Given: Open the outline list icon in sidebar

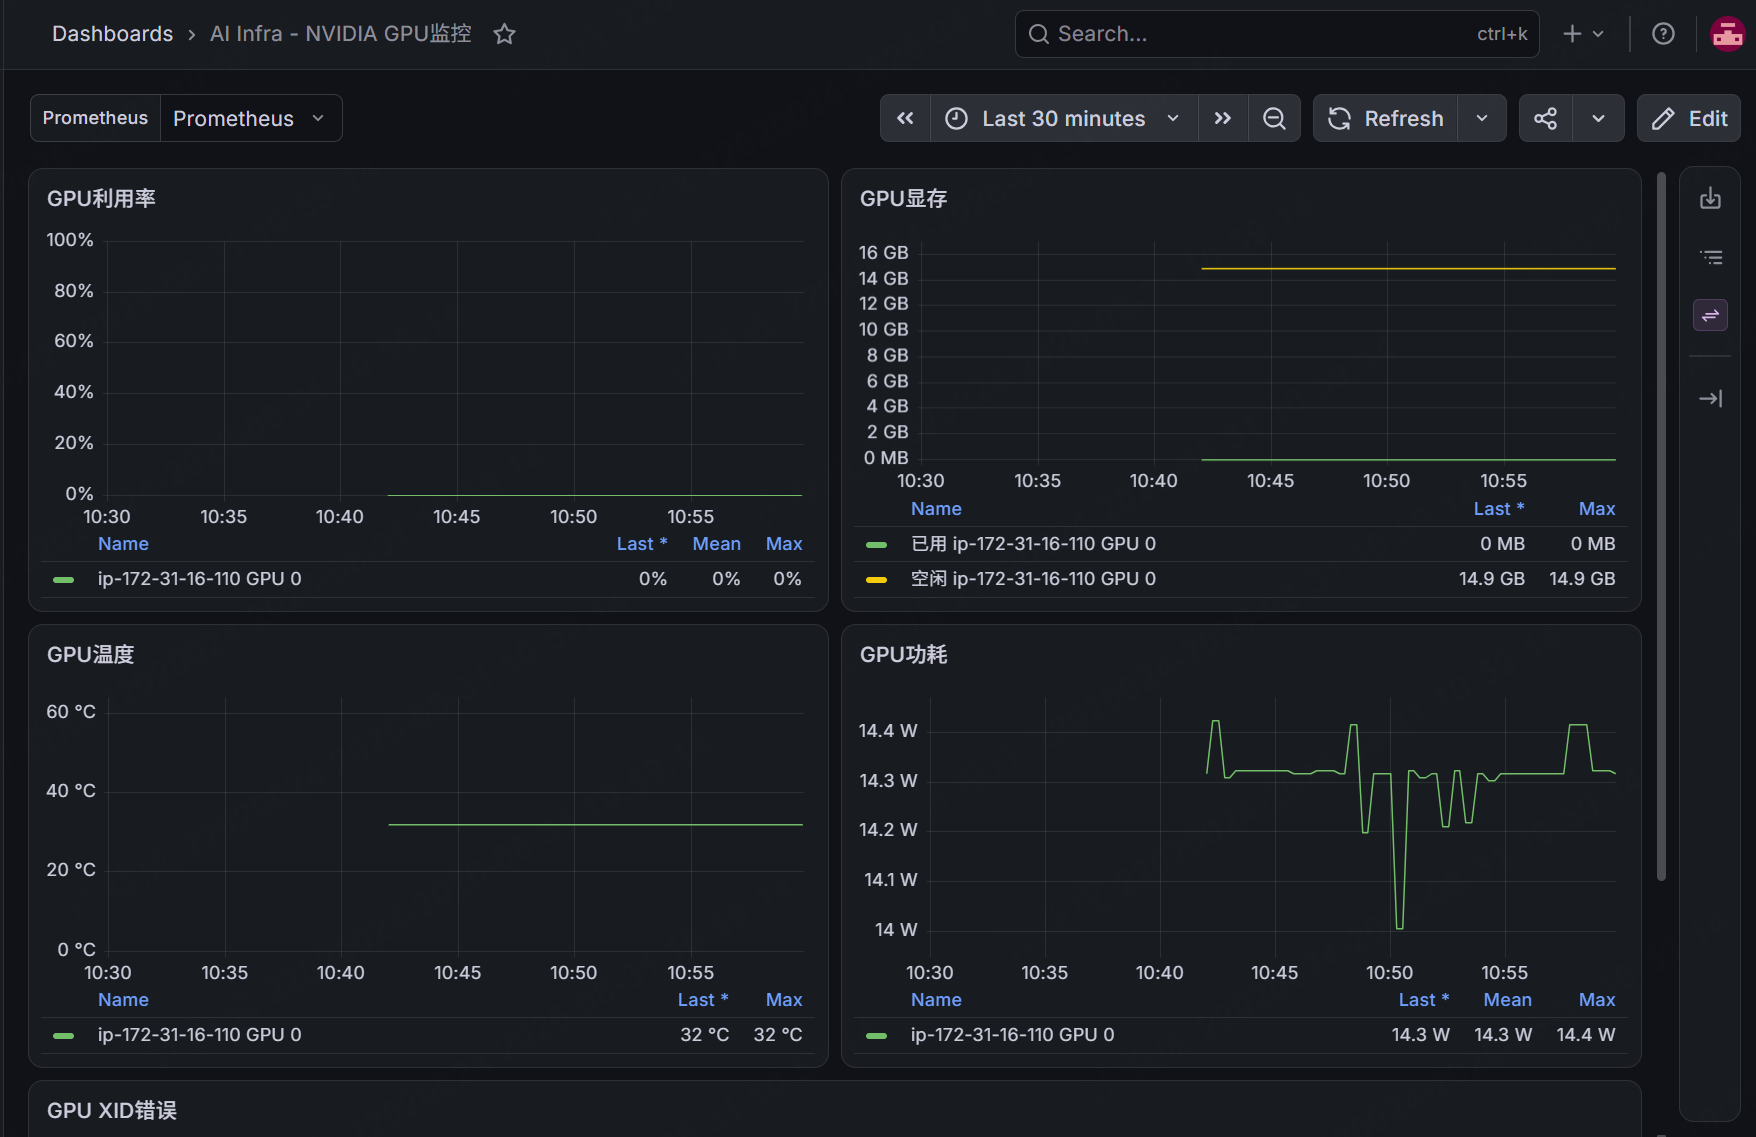Looking at the screenshot, I should point(1711,257).
